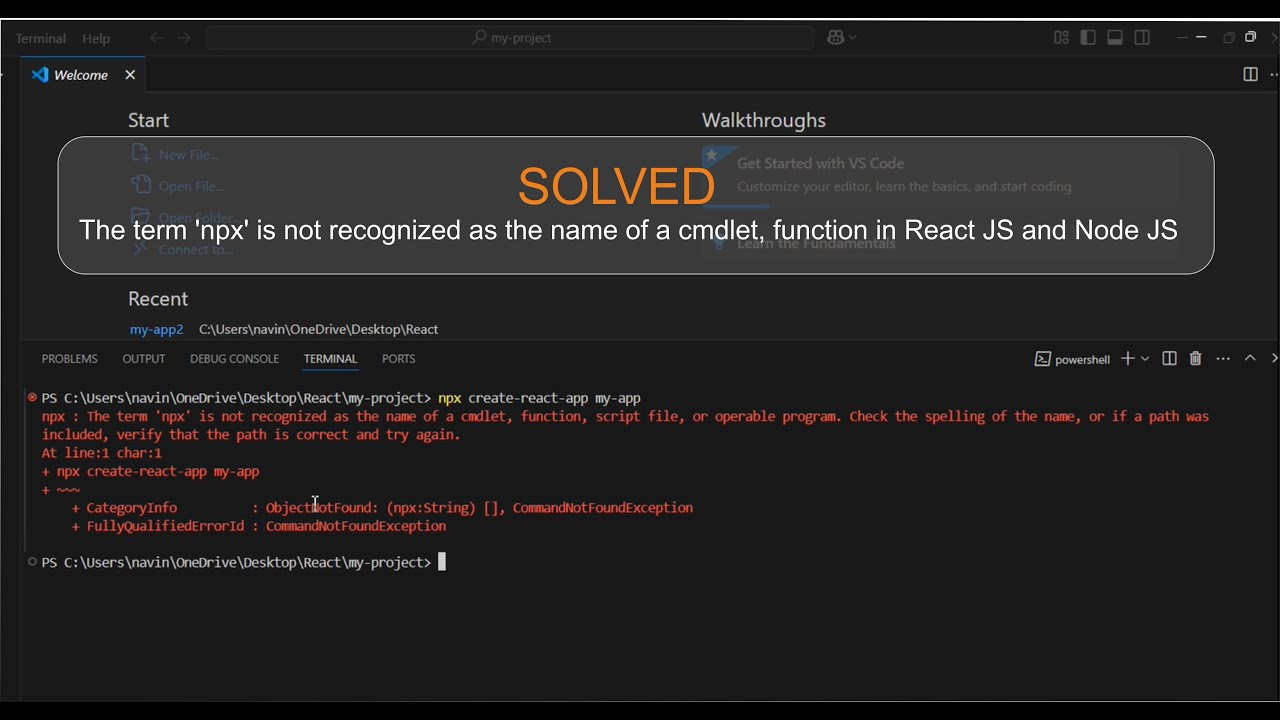Switch to the Problems panel tab
Screen dimensions: 1280x720
pyautogui.click(x=70, y=359)
